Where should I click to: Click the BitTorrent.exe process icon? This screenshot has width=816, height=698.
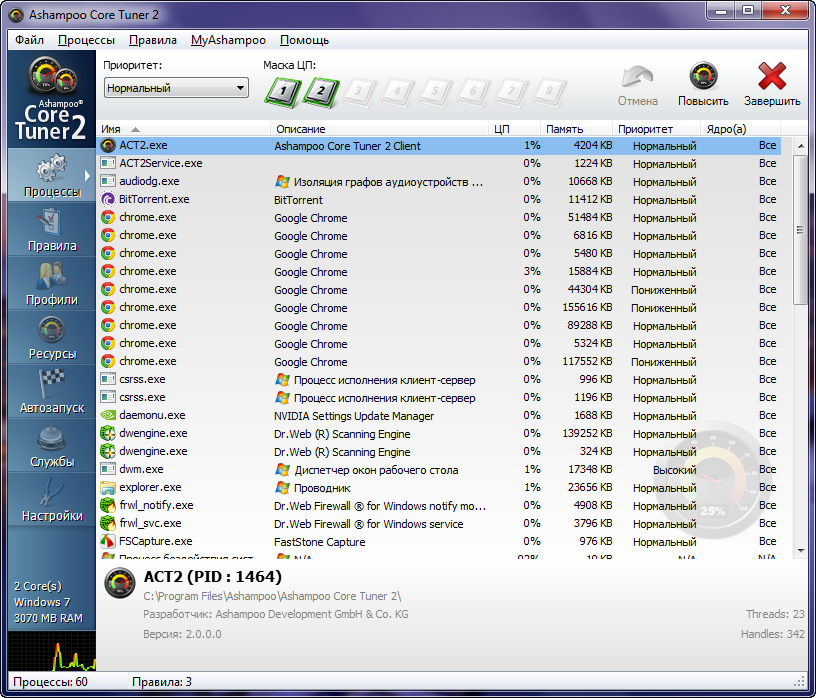point(108,199)
